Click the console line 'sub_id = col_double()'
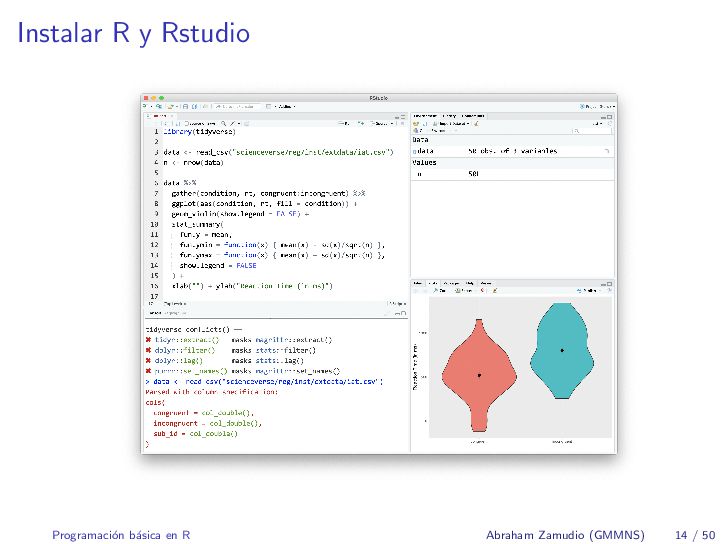The image size is (726, 544). pos(195,434)
